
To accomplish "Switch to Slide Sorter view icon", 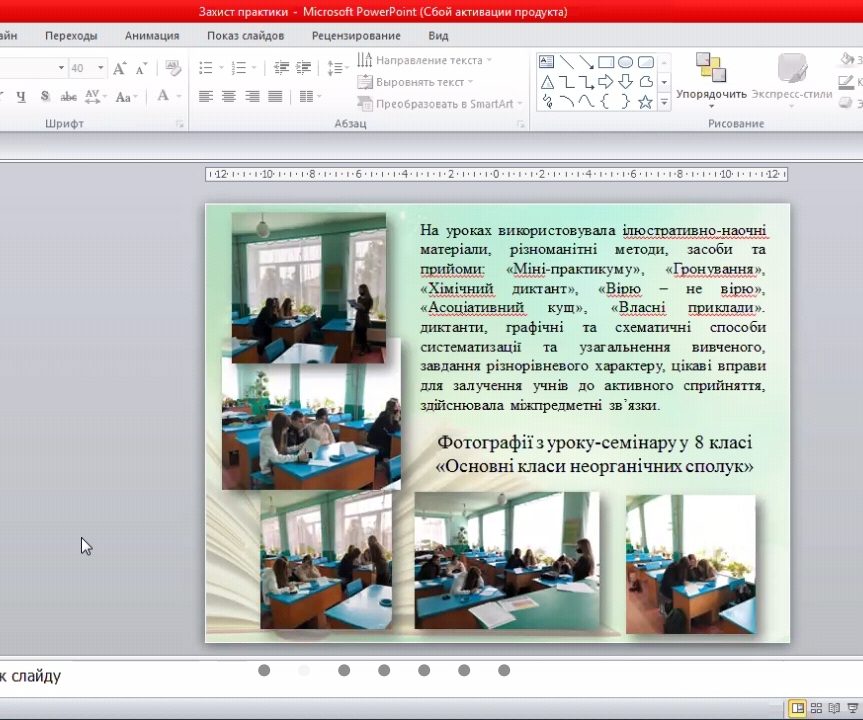I will pos(816,707).
